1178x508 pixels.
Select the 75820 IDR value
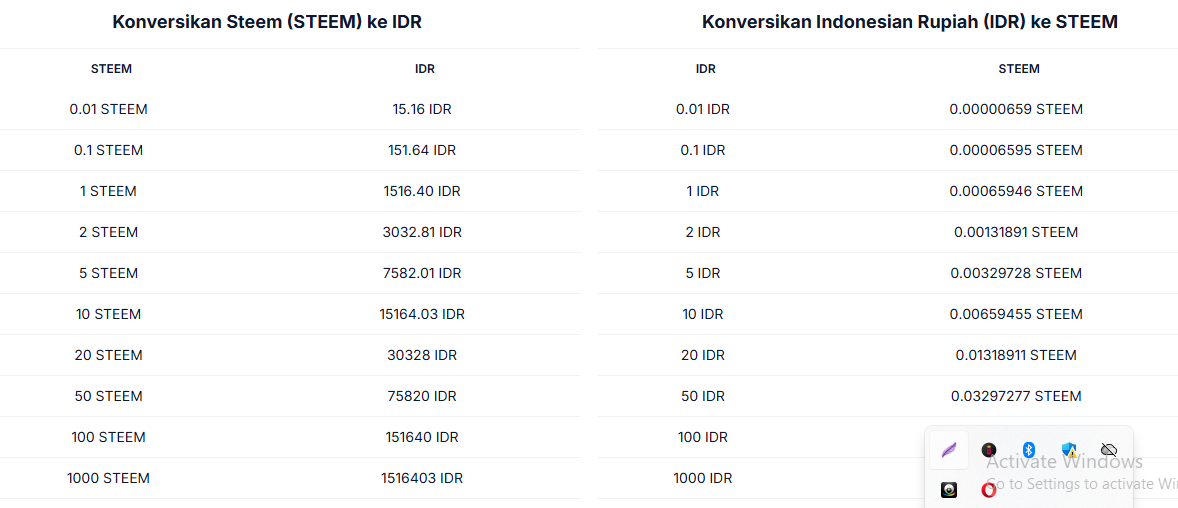tap(421, 396)
